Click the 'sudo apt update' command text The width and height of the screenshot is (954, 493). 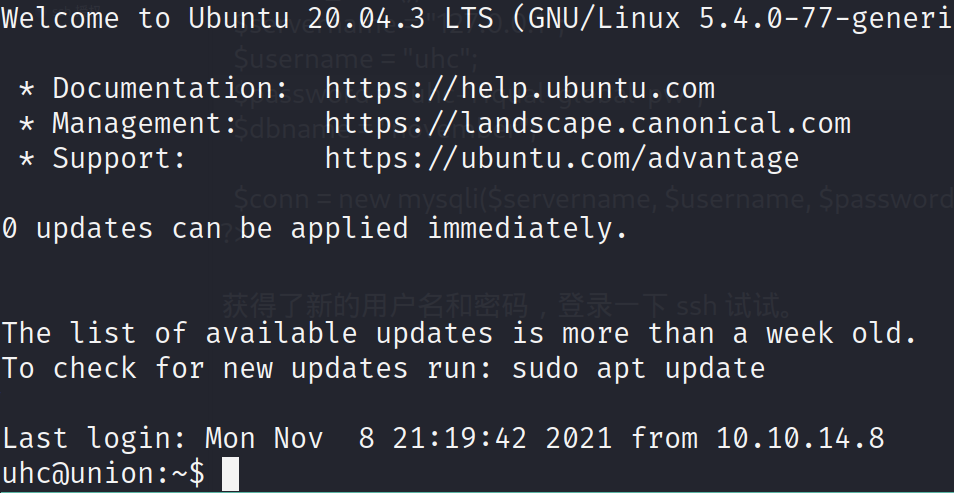tap(638, 369)
